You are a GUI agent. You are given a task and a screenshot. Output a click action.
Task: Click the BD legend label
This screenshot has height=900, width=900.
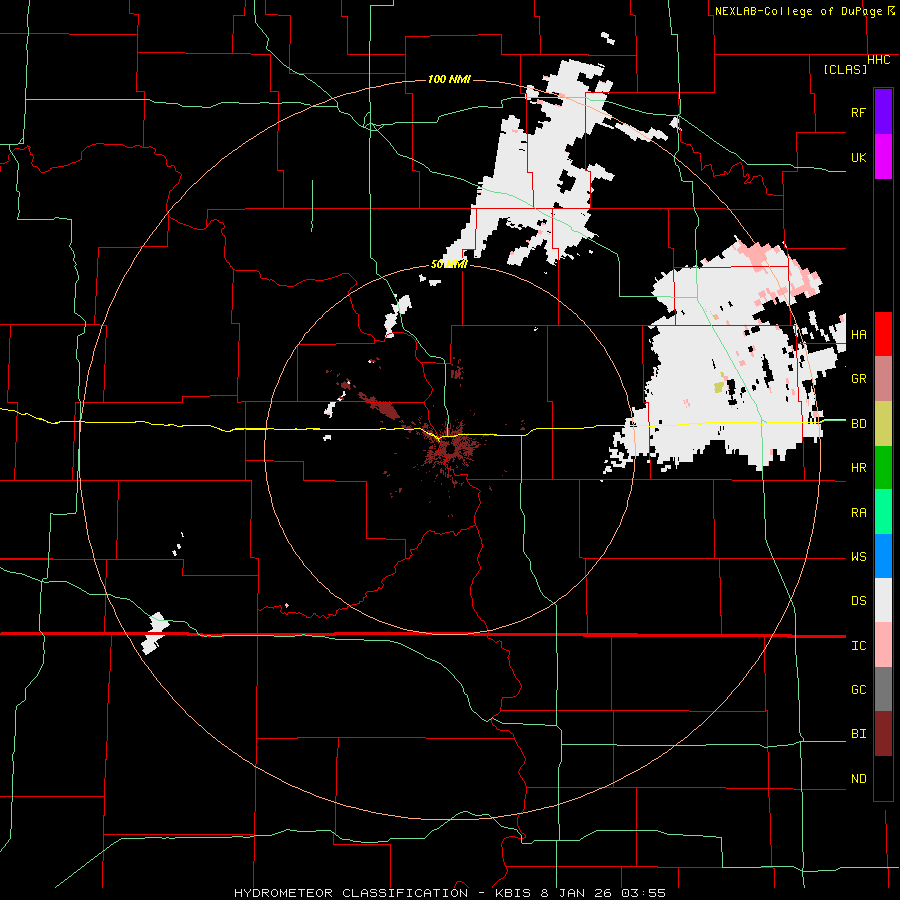pos(858,424)
